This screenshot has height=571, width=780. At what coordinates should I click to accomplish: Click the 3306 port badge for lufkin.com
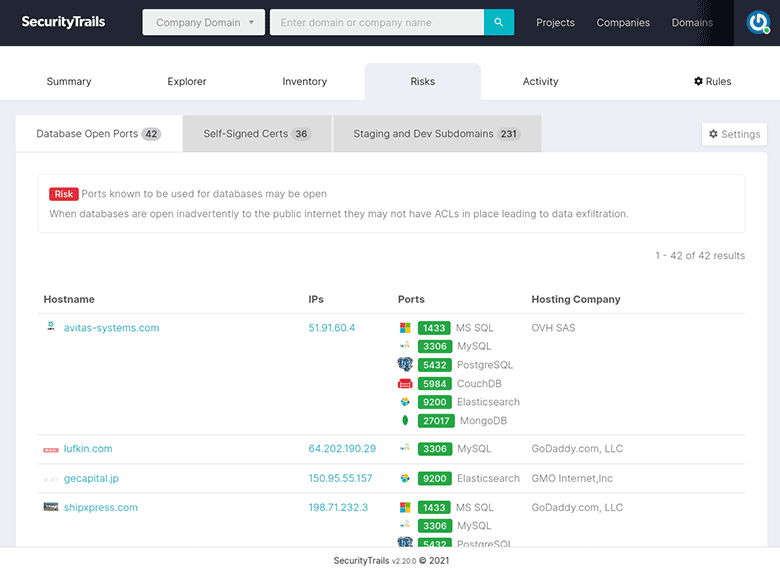435,449
